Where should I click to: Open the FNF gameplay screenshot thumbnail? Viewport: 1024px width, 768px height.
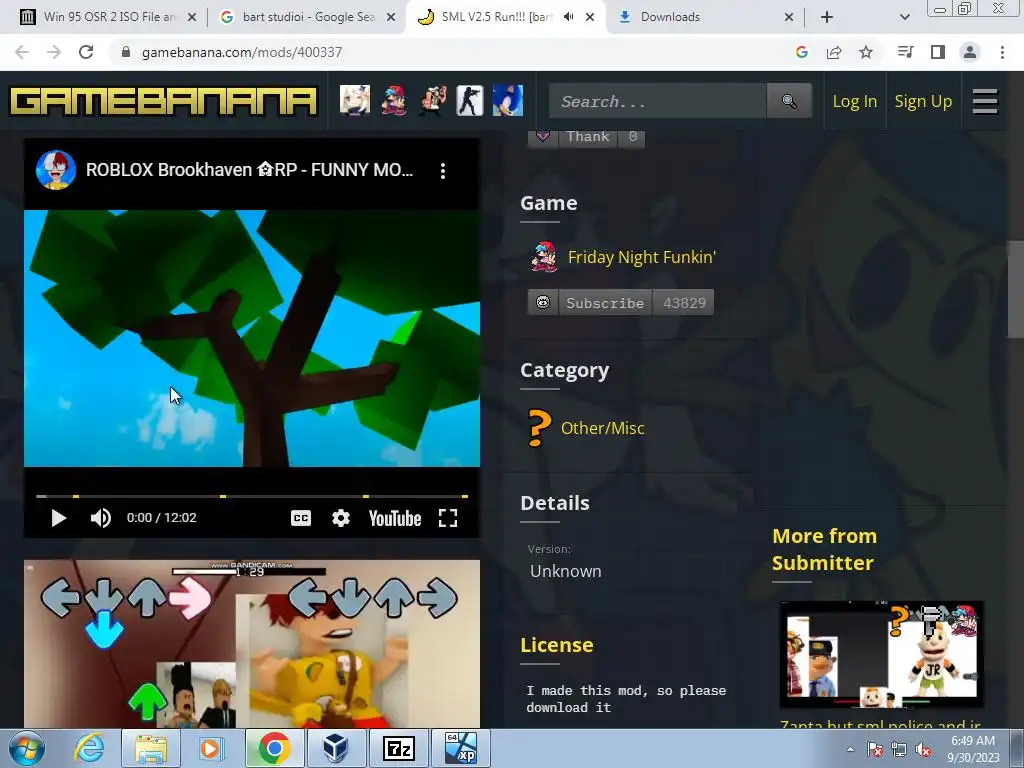point(252,644)
